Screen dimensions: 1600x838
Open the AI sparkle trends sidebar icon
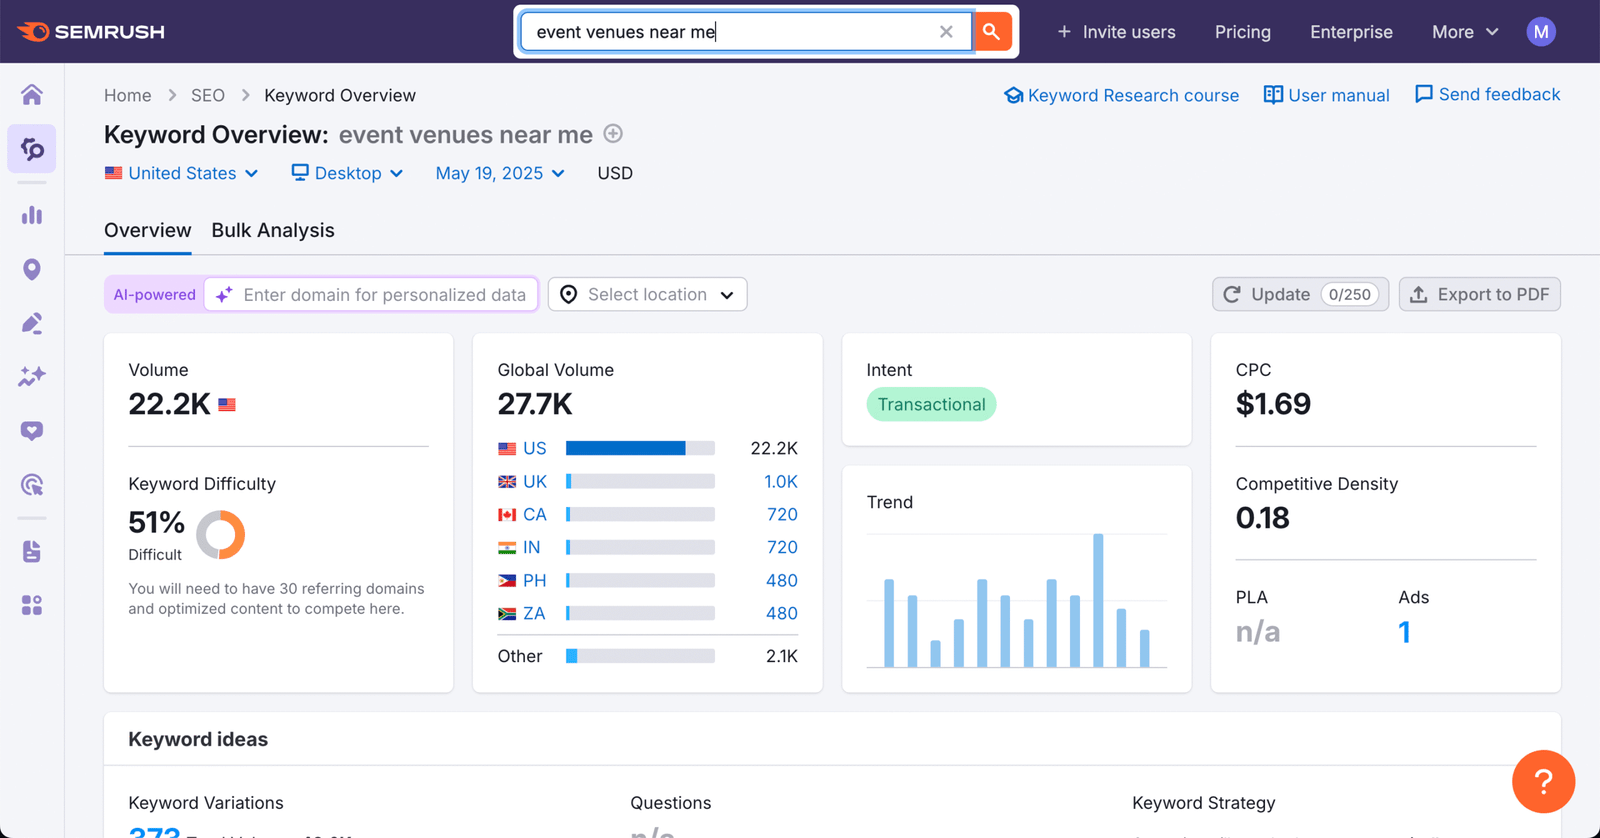(x=32, y=377)
